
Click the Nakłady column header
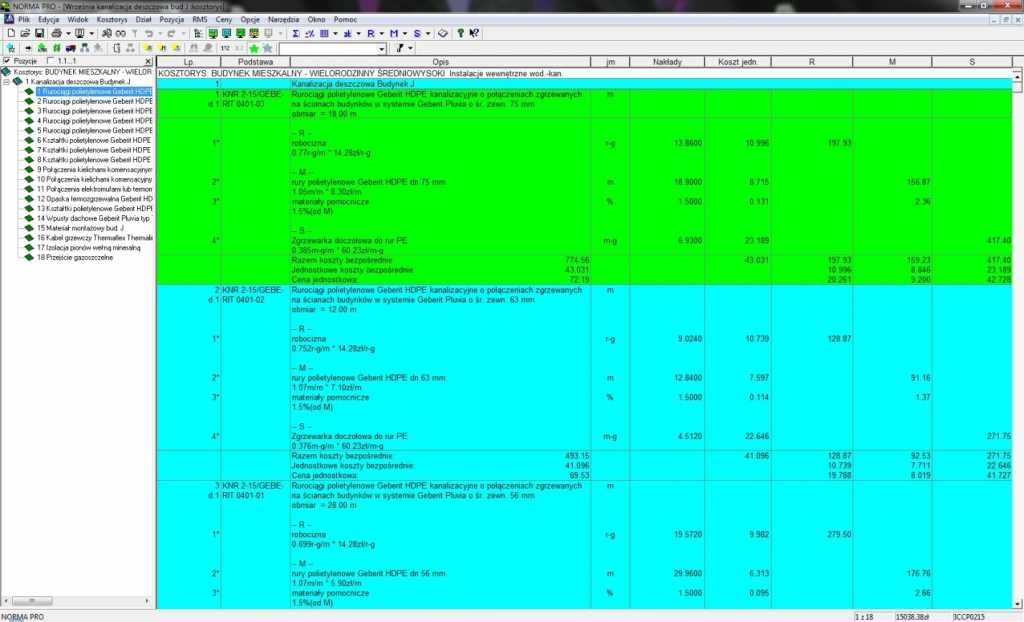click(x=667, y=62)
